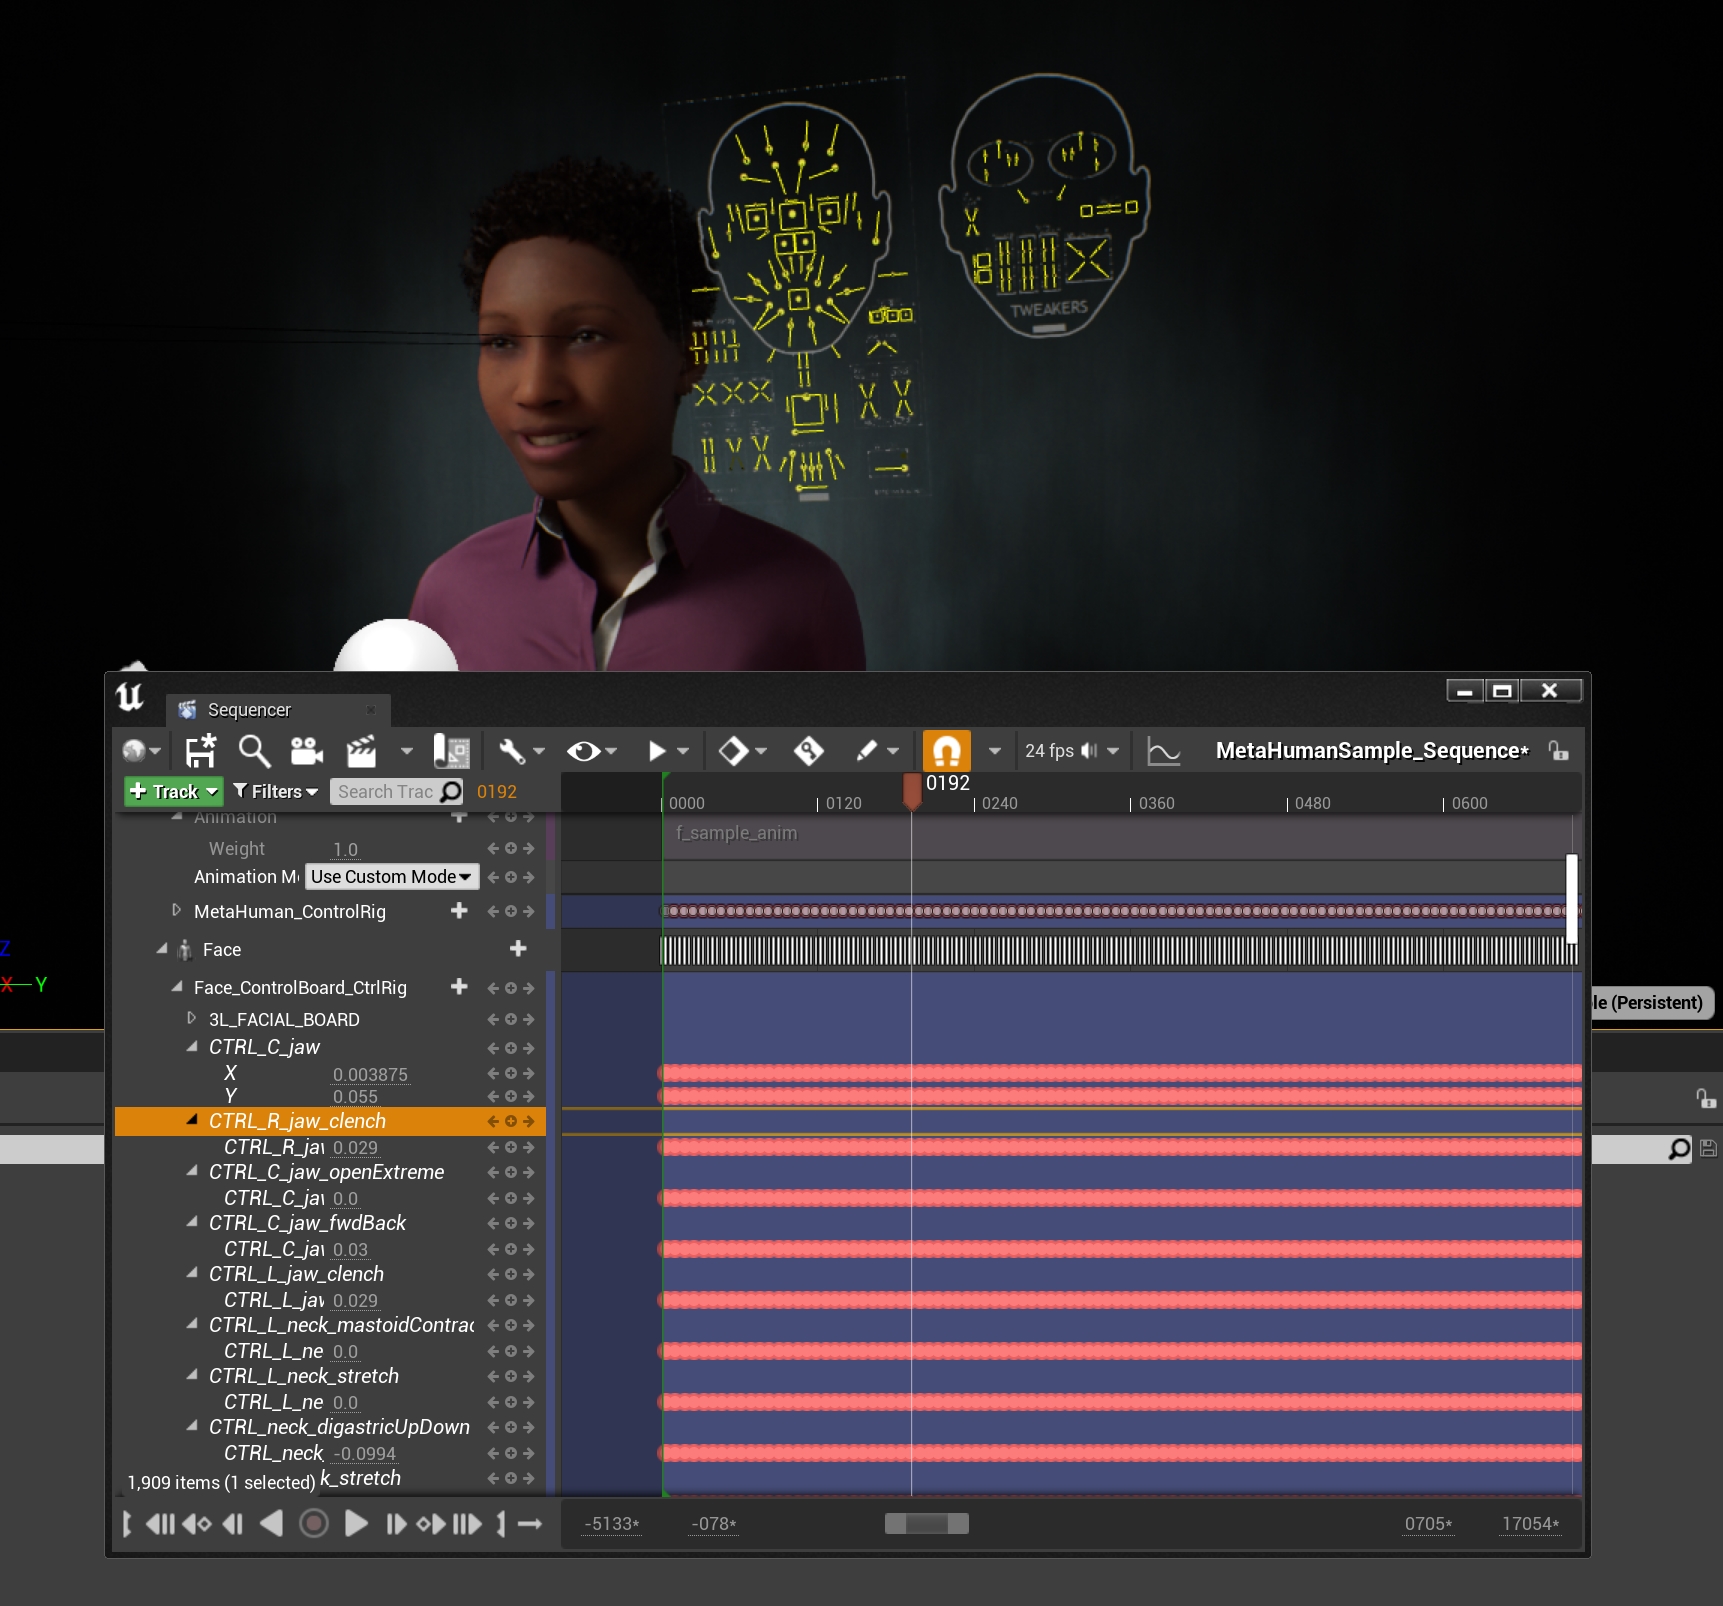Click the wrench settings icon in Sequencer toolbar

click(513, 750)
